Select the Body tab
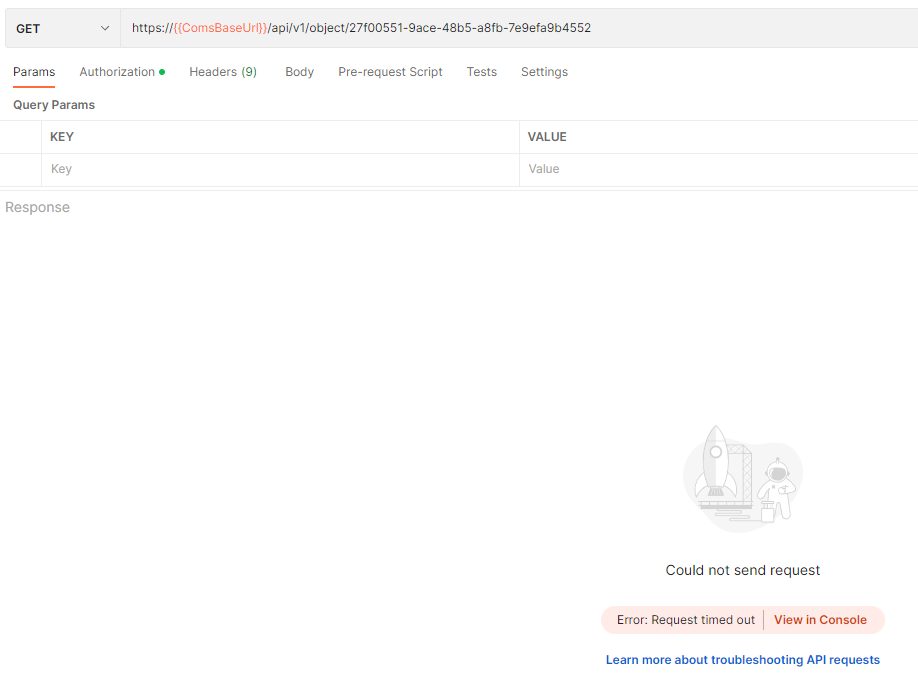The height and width of the screenshot is (678, 918). pos(299,71)
